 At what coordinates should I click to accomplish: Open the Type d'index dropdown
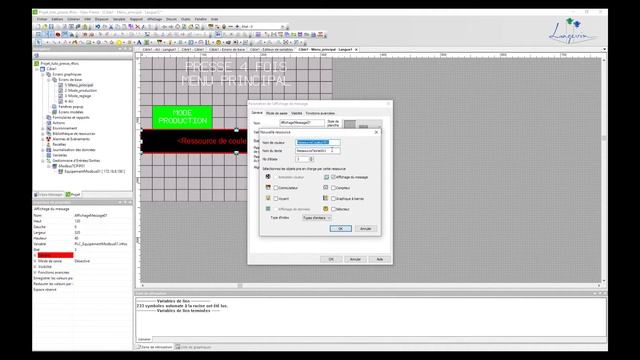click(317, 218)
